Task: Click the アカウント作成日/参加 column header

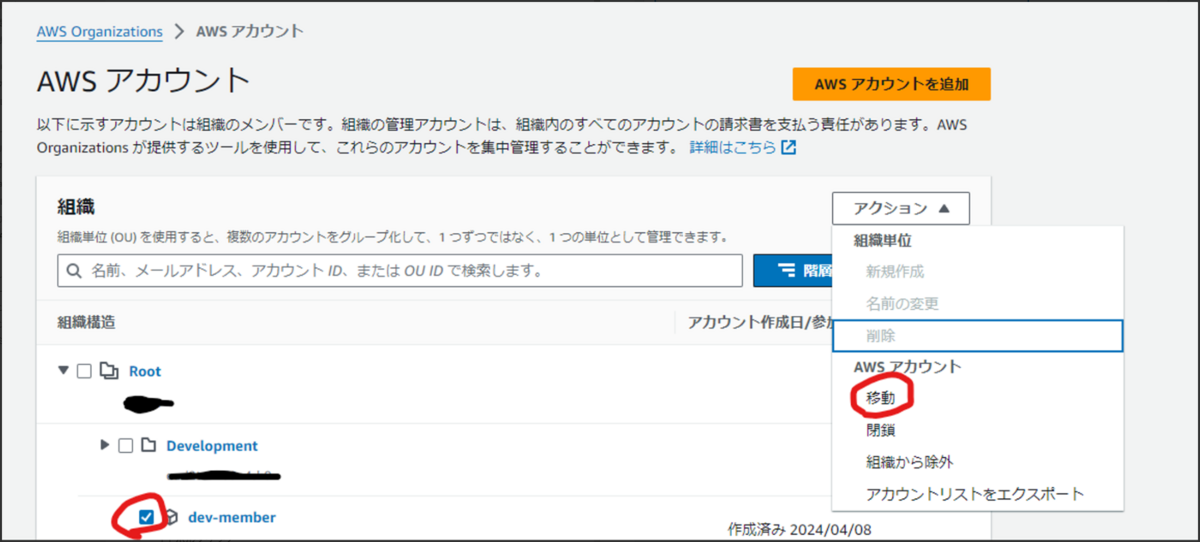Action: [x=760, y=323]
